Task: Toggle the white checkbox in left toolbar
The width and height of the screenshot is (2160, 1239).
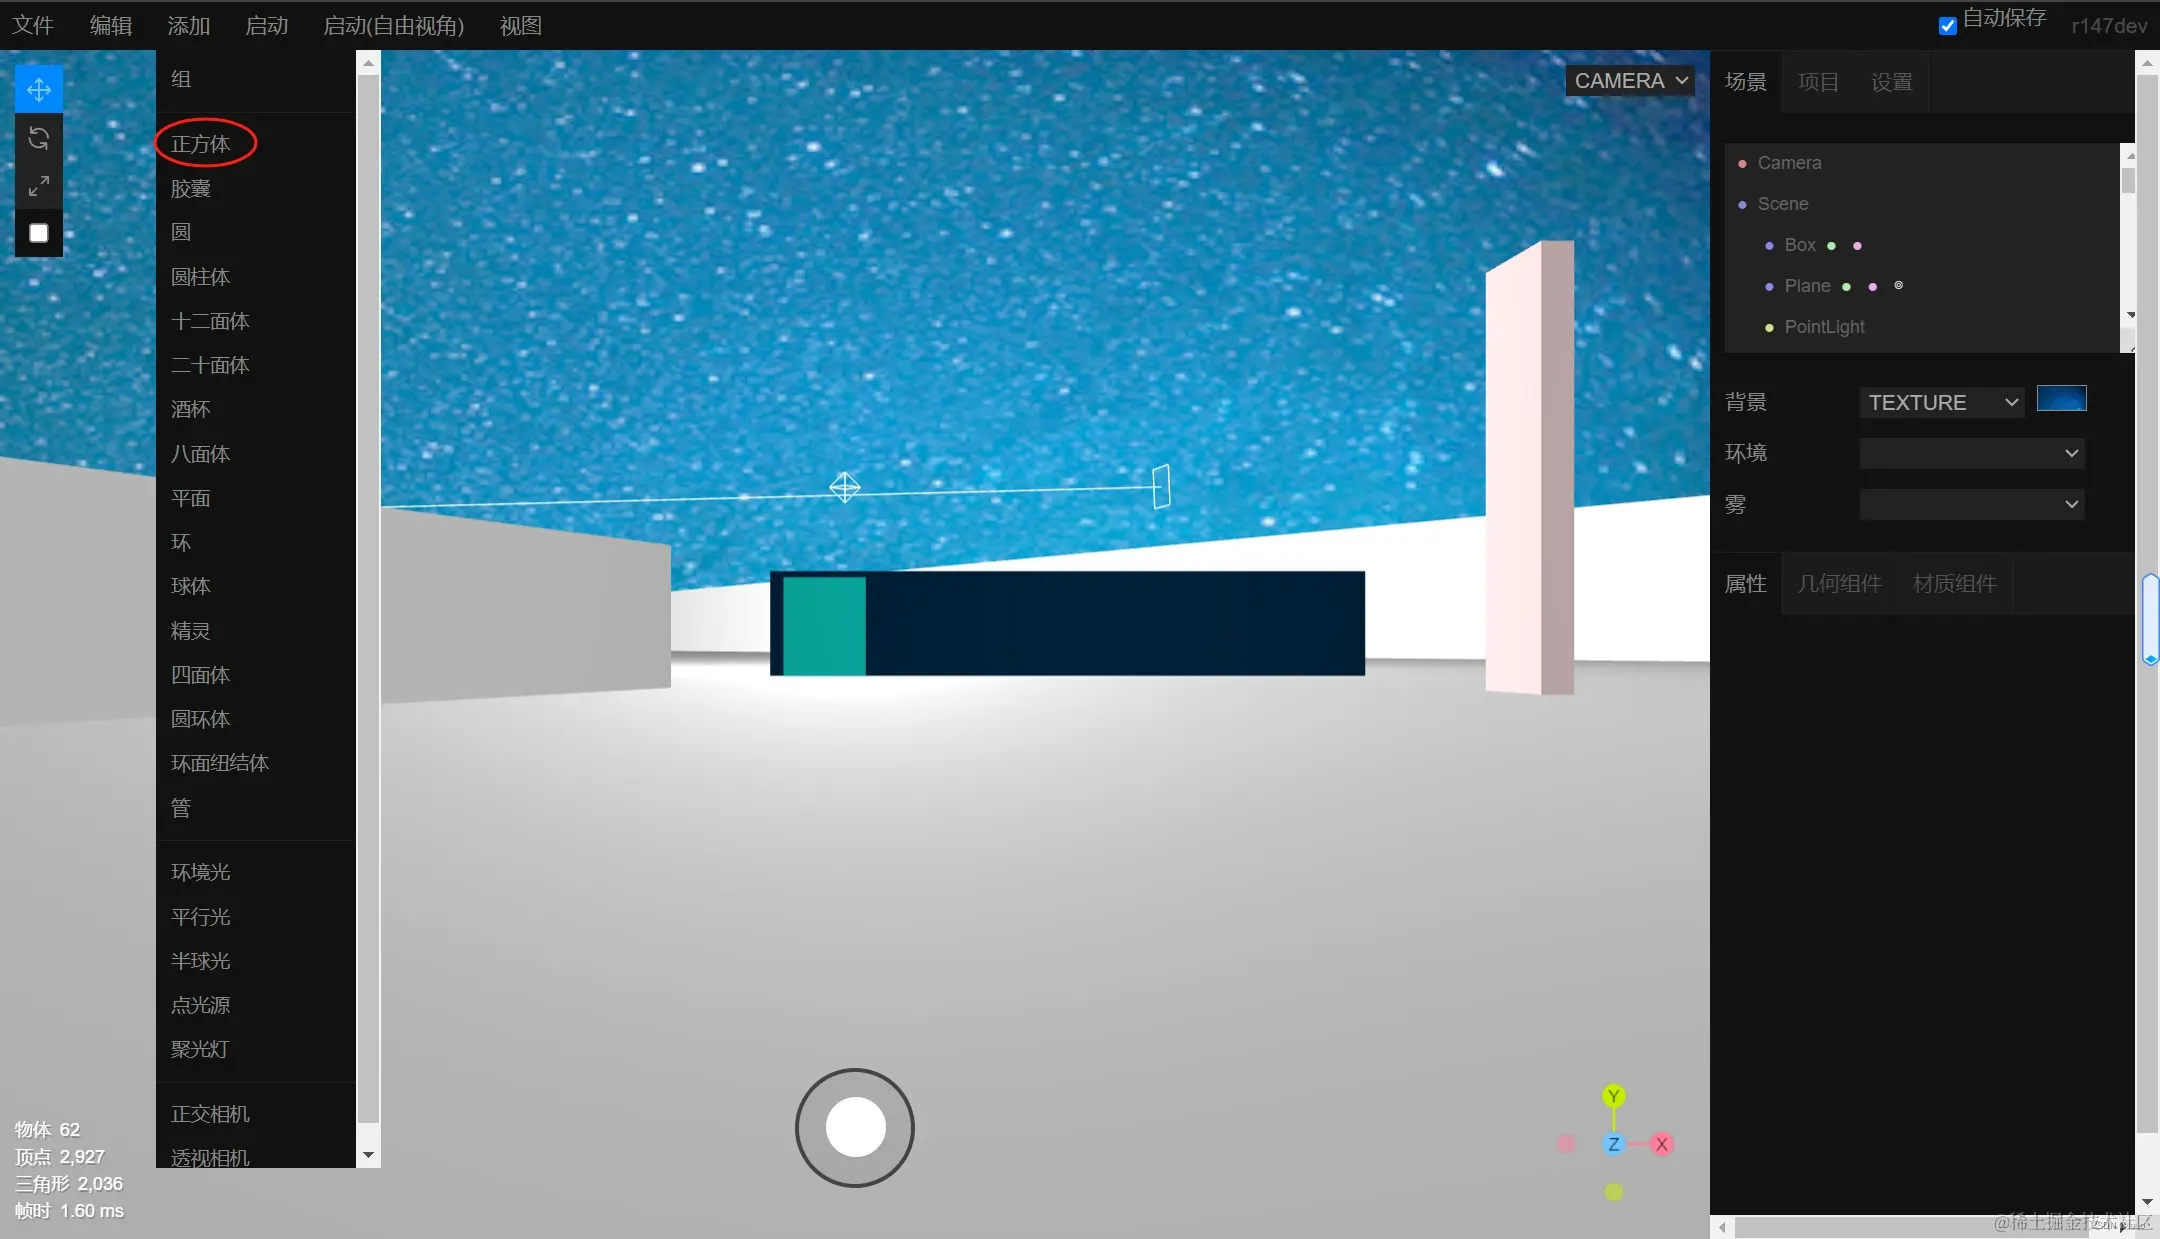Action: [39, 233]
